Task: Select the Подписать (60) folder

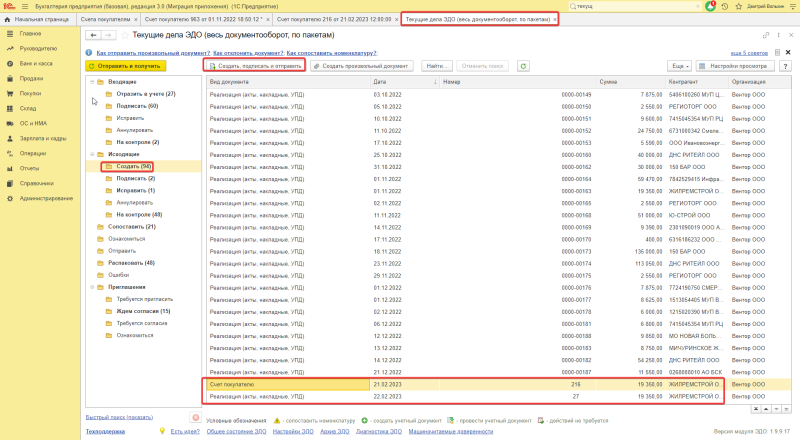Action: pyautogui.click(x=137, y=106)
